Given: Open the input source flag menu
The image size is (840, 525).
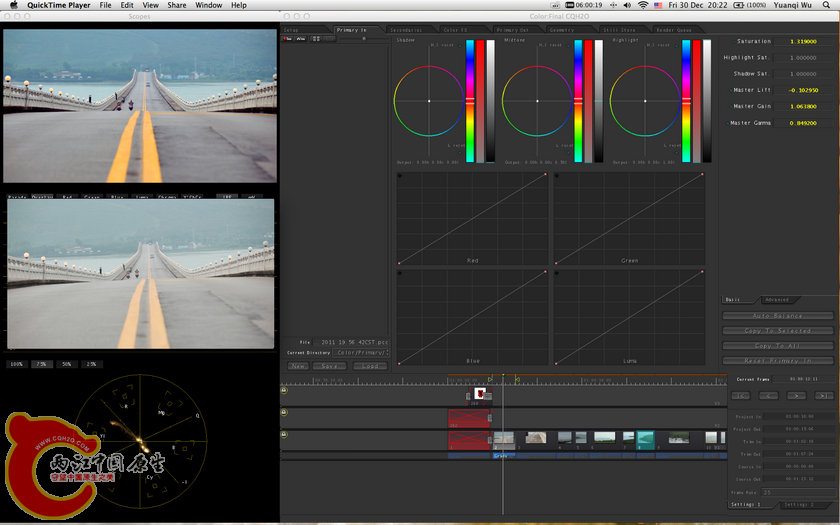Looking at the screenshot, I should tap(658, 5).
